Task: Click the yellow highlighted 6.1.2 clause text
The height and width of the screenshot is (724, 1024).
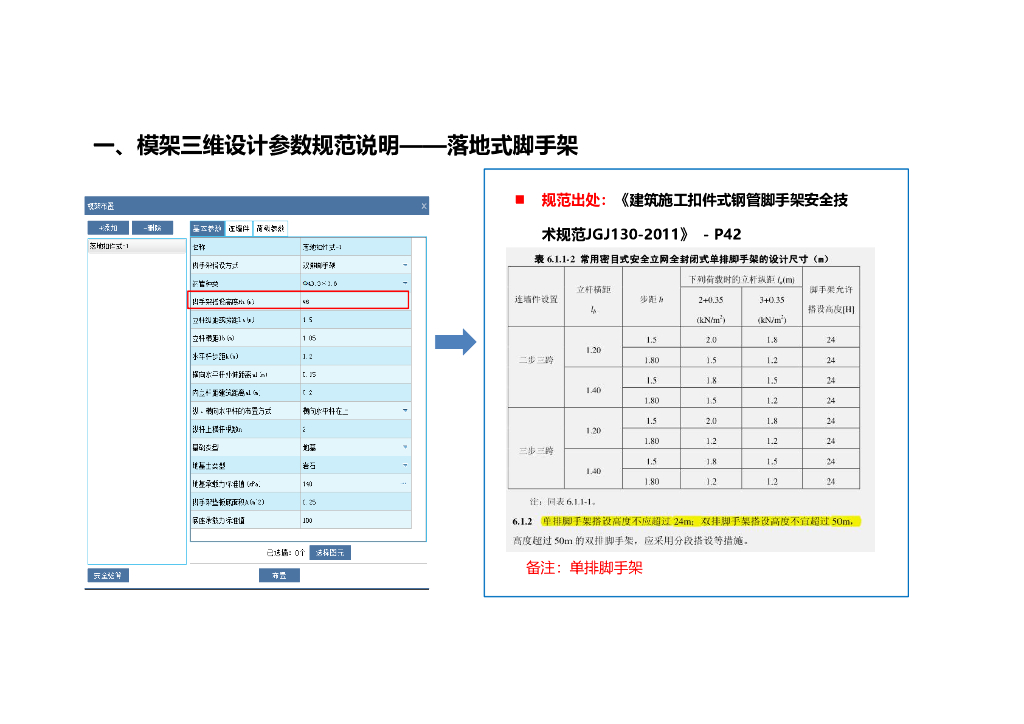Action: coord(701,521)
